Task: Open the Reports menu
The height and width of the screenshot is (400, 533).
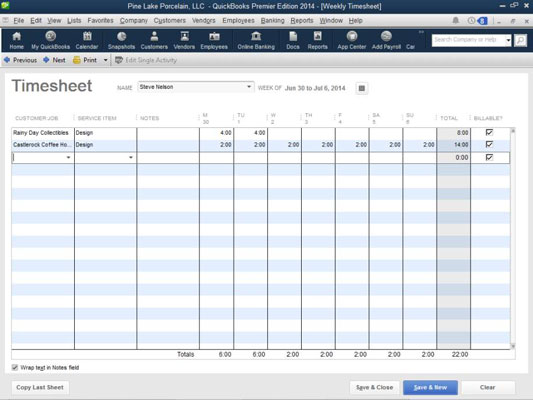Action: (x=302, y=21)
